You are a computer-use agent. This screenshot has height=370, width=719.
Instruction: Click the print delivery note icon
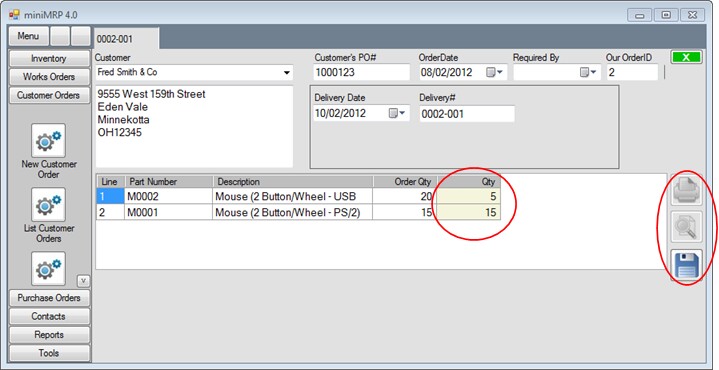[686, 190]
